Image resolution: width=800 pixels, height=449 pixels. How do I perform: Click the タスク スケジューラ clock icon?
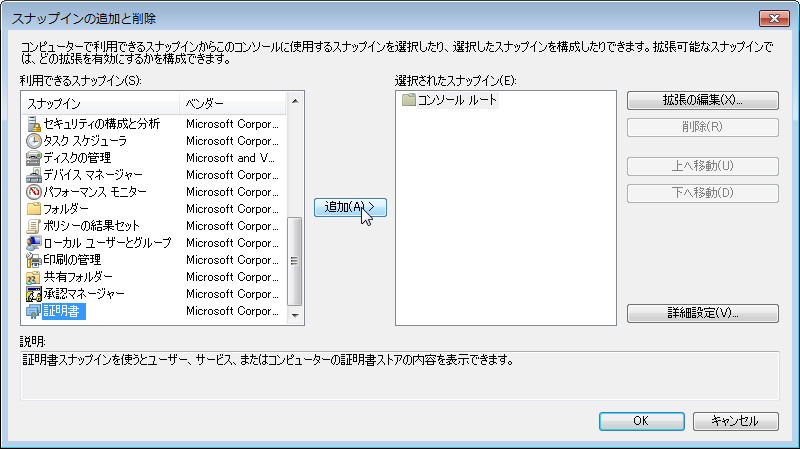click(x=33, y=141)
